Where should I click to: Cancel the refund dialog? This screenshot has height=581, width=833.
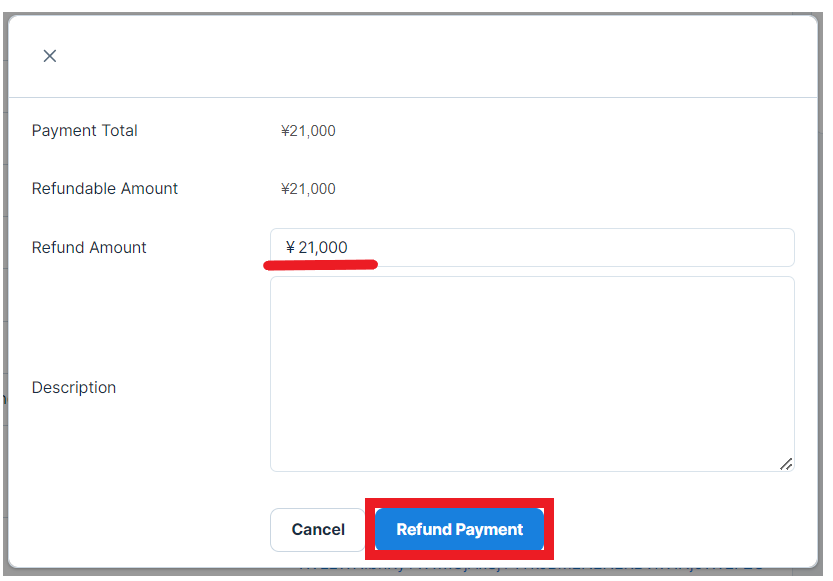[x=318, y=530]
